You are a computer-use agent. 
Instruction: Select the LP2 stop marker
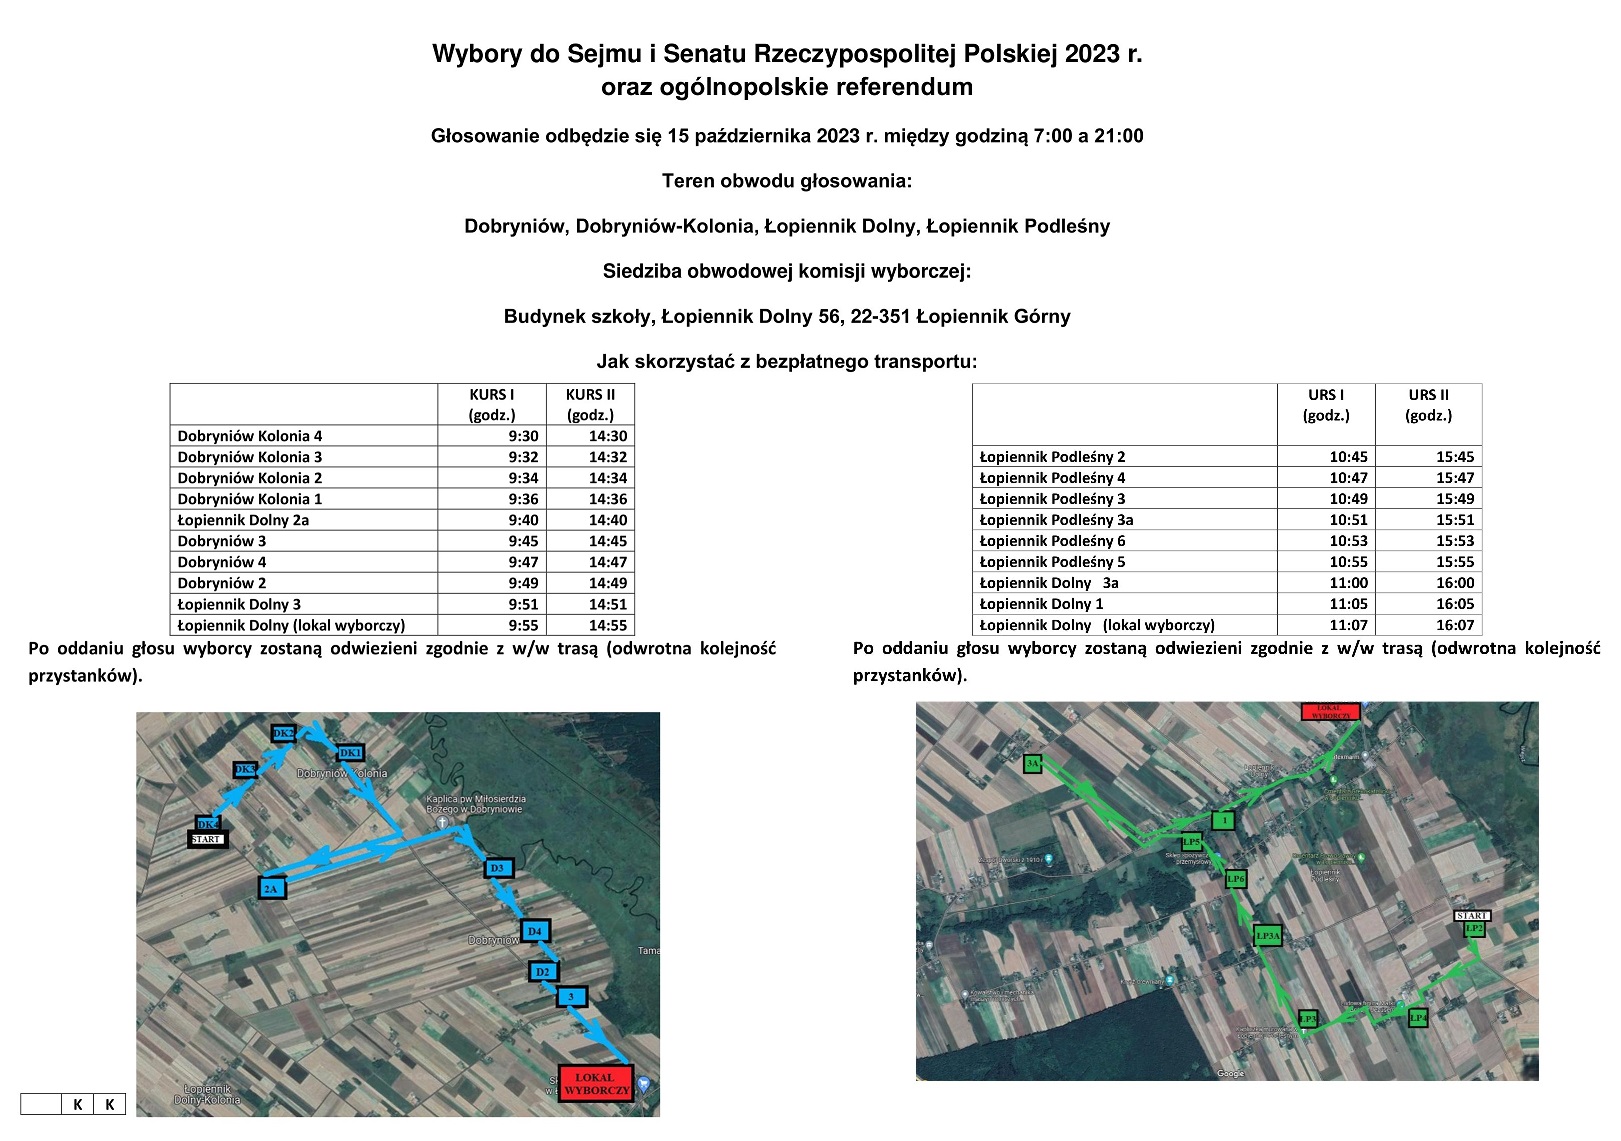point(1473,929)
